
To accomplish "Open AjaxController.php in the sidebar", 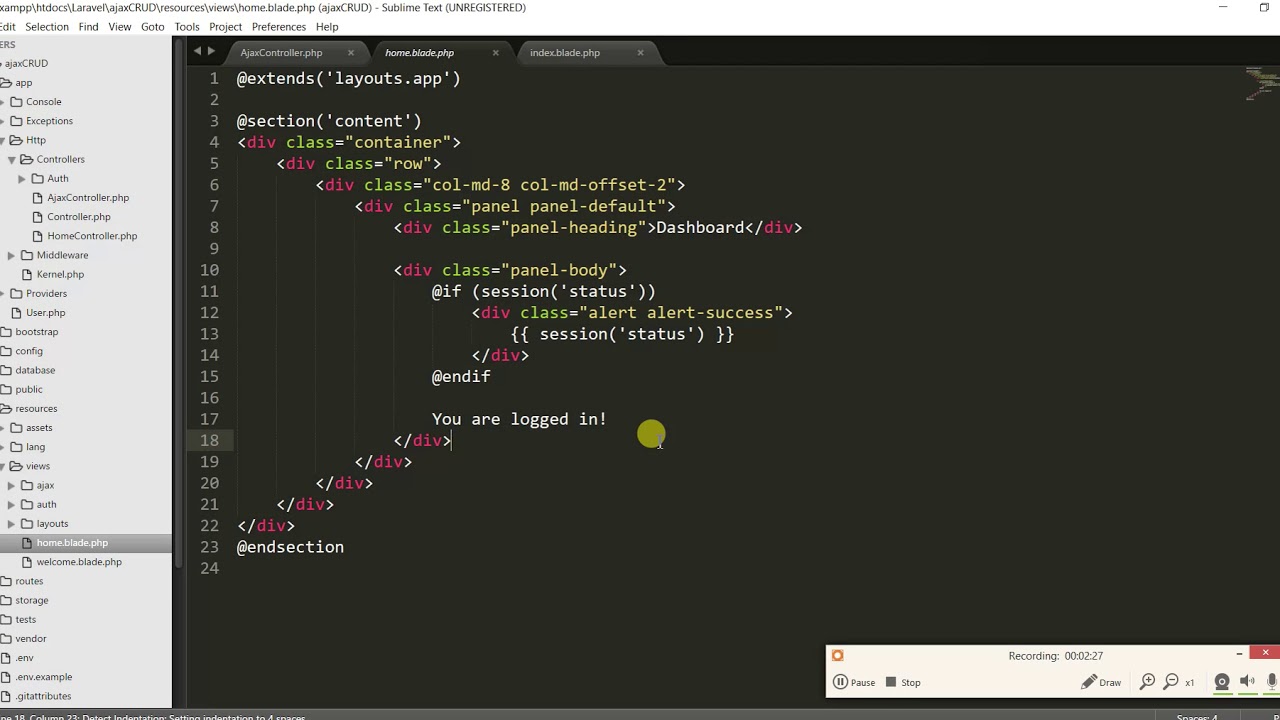I will [x=88, y=198].
